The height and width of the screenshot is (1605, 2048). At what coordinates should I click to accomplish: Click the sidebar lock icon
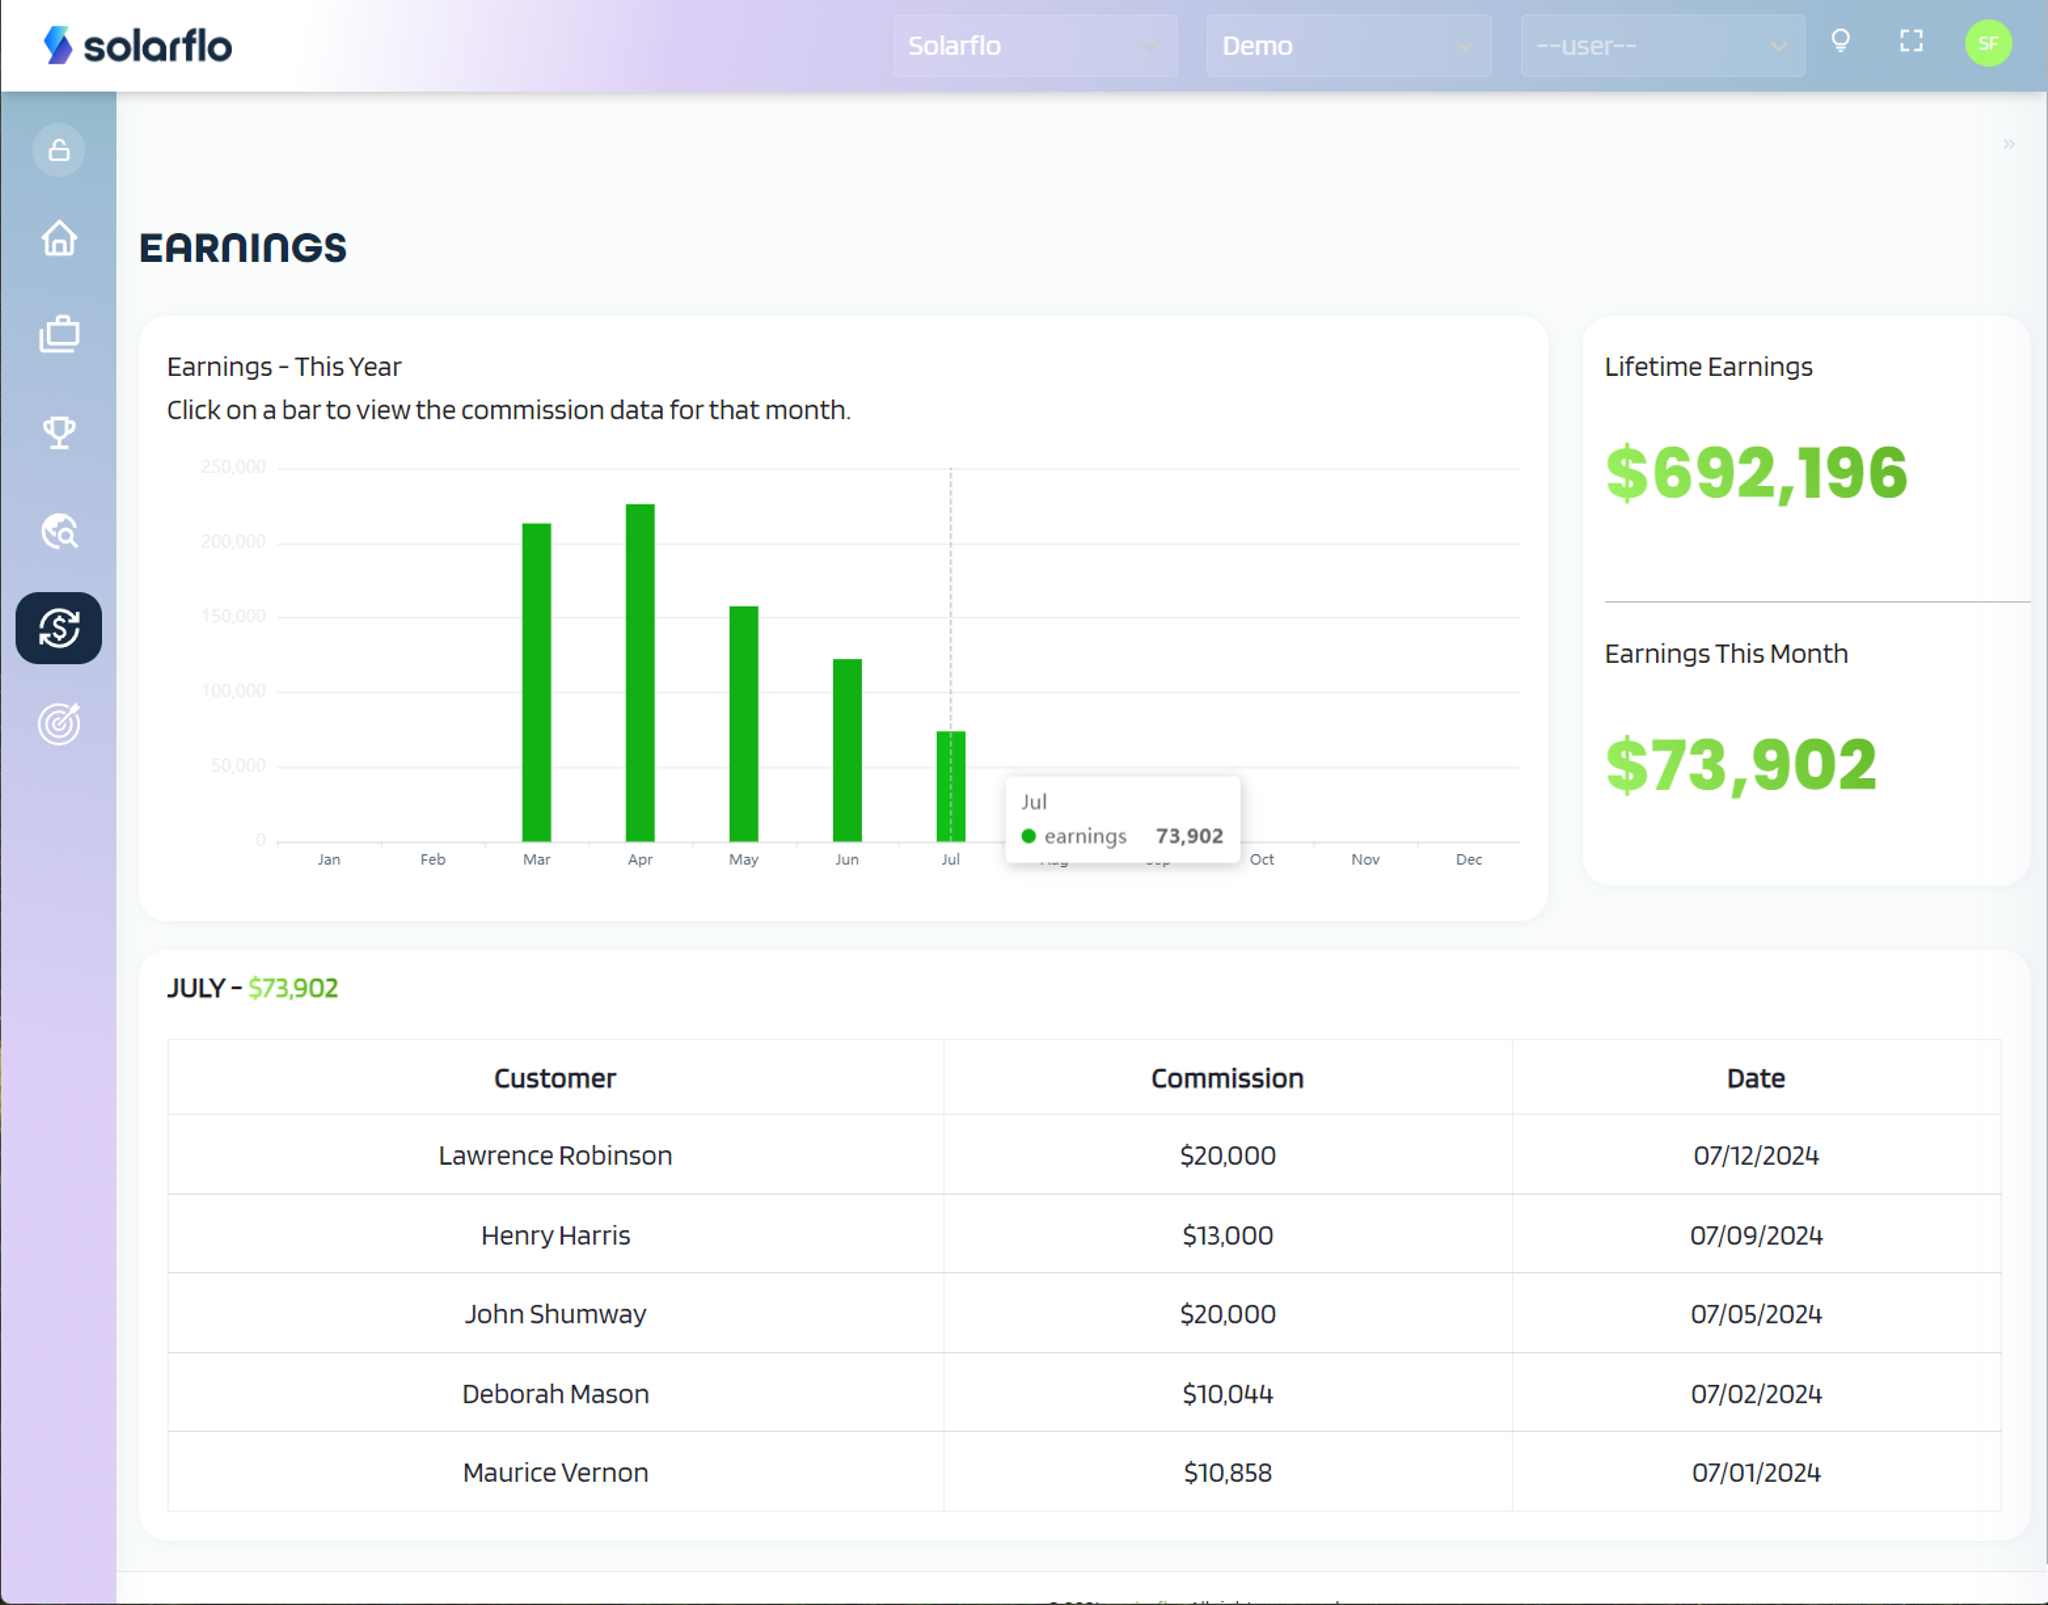pos(59,151)
